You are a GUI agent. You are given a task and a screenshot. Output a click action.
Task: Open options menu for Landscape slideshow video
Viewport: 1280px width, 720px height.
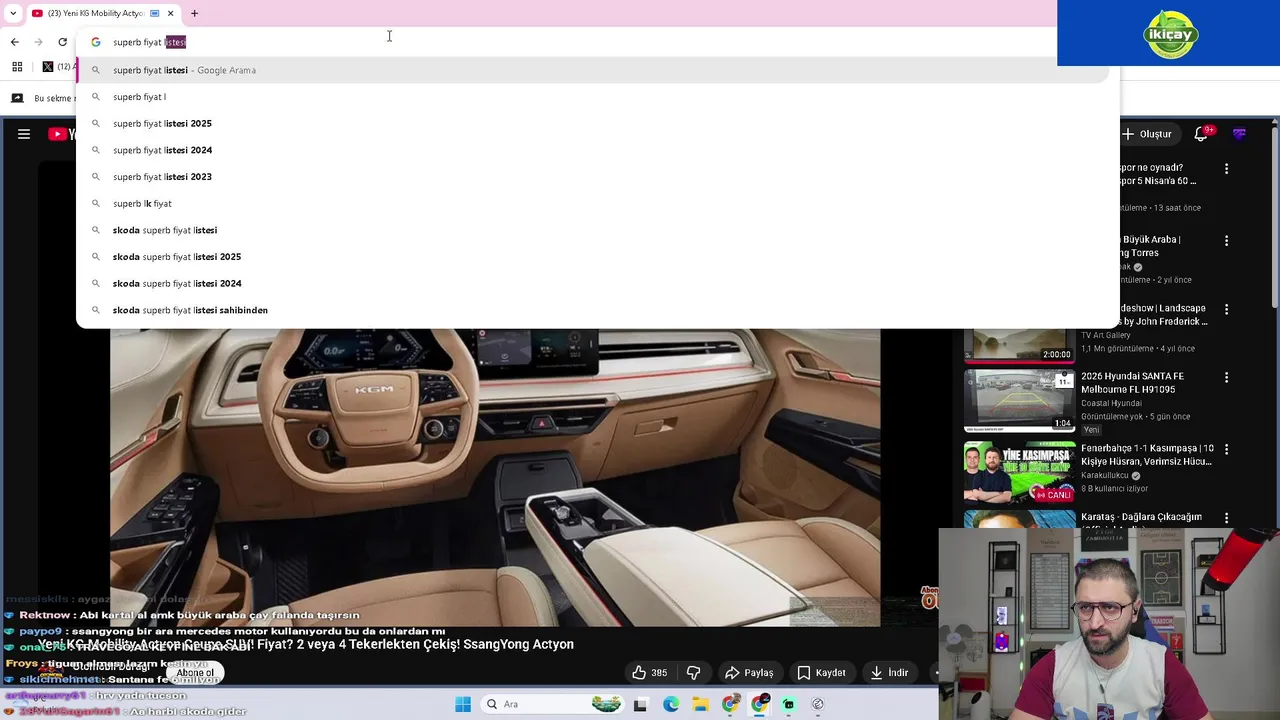pos(1226,309)
